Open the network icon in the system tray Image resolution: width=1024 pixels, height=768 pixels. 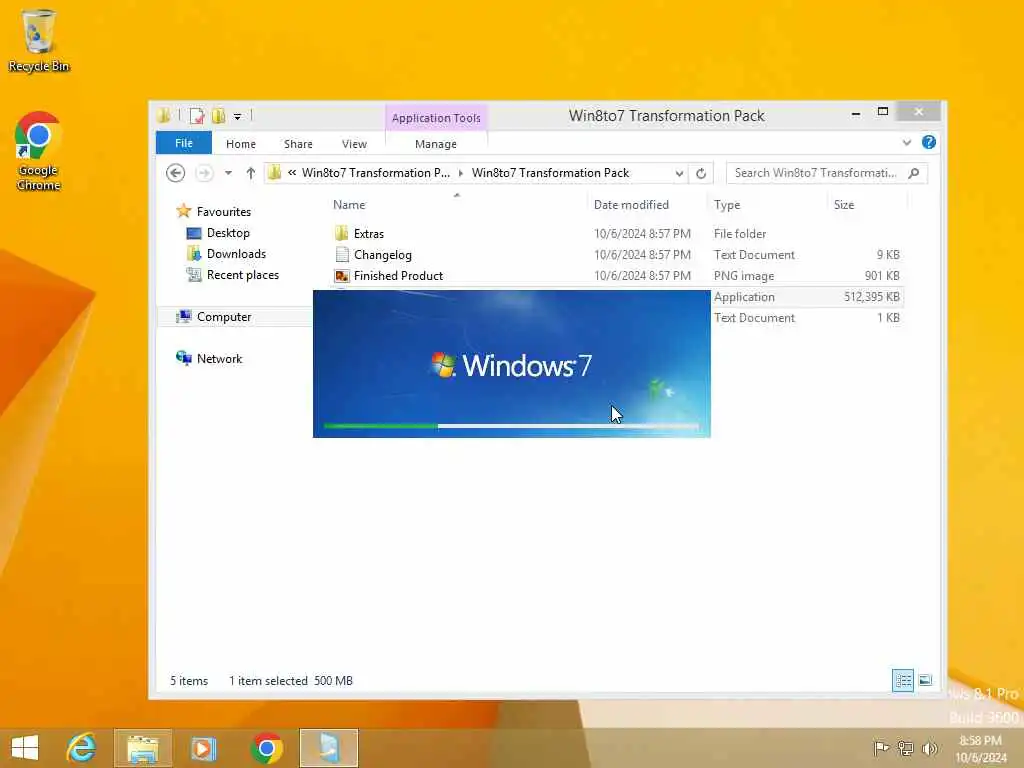[x=905, y=748]
